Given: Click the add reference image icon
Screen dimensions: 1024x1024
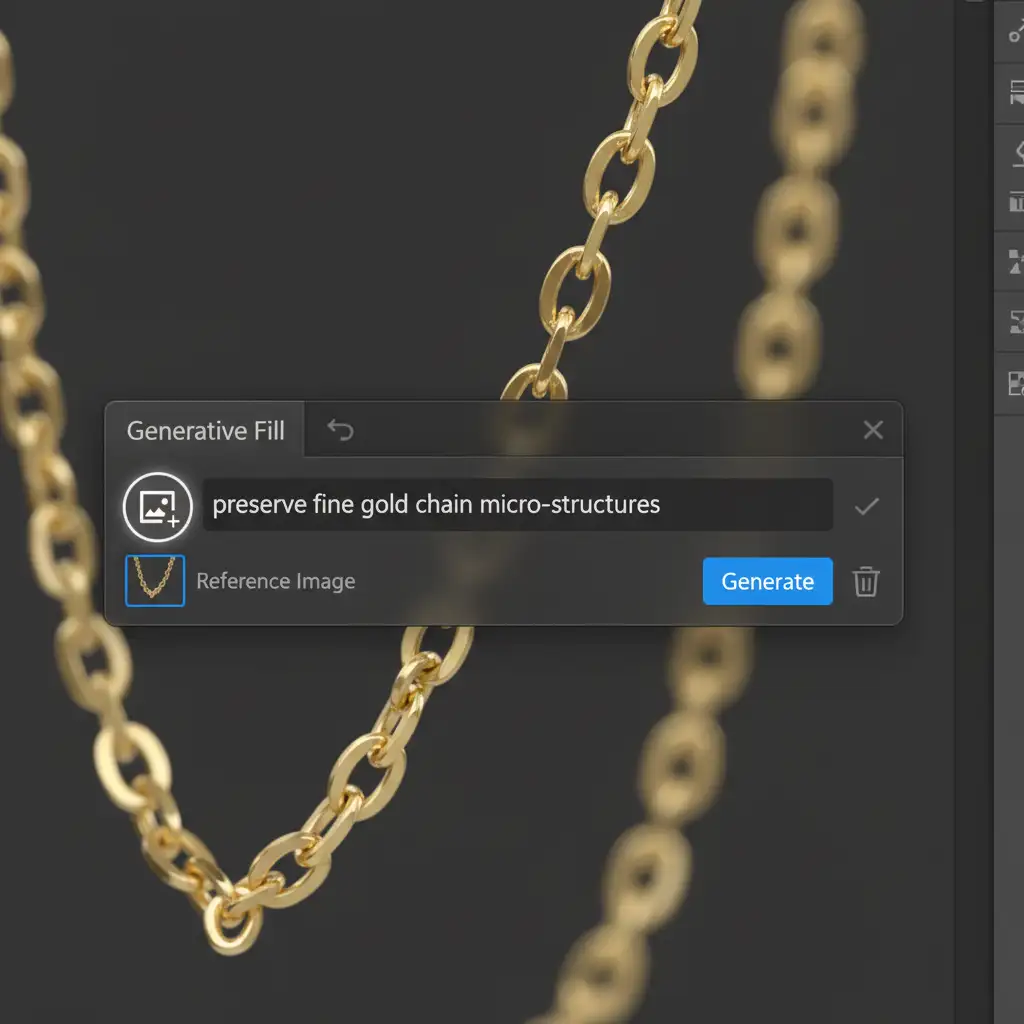Looking at the screenshot, I should coord(158,507).
